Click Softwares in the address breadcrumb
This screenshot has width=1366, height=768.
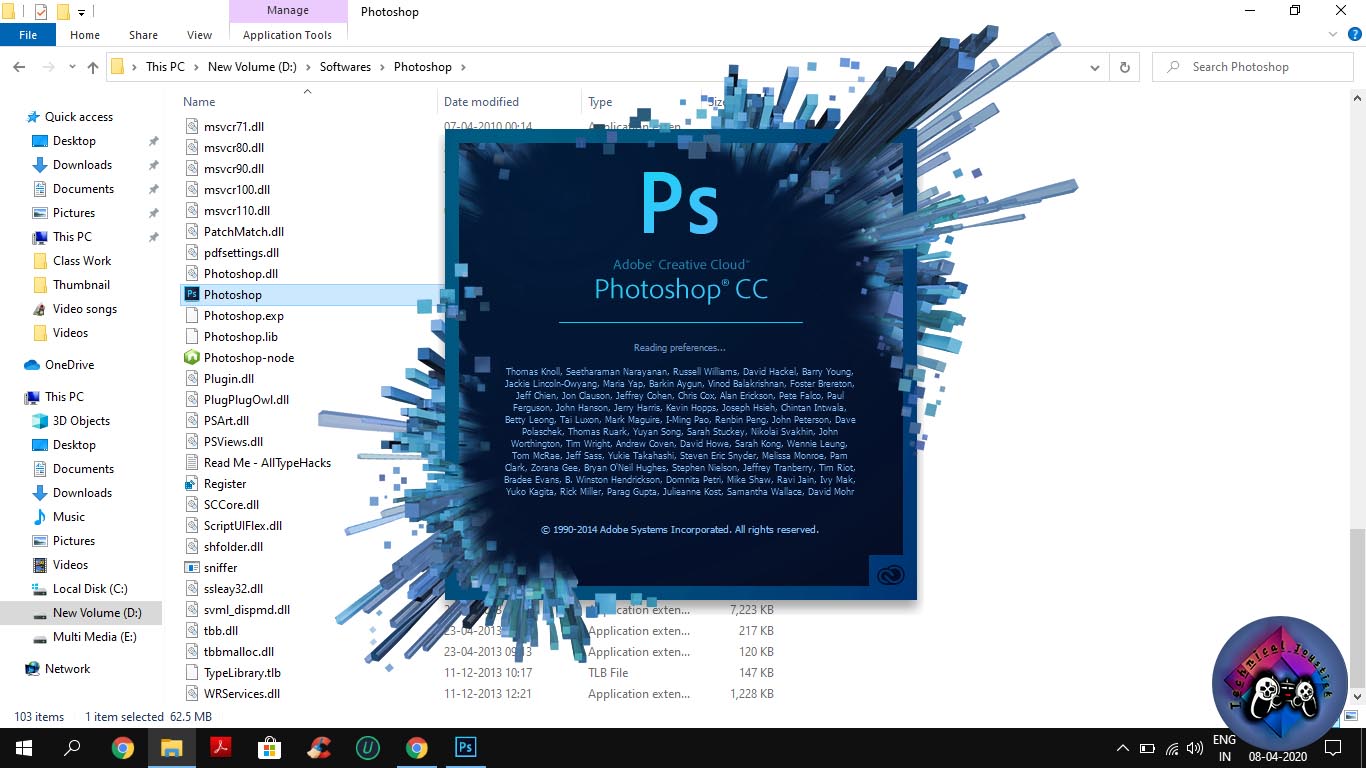point(345,67)
